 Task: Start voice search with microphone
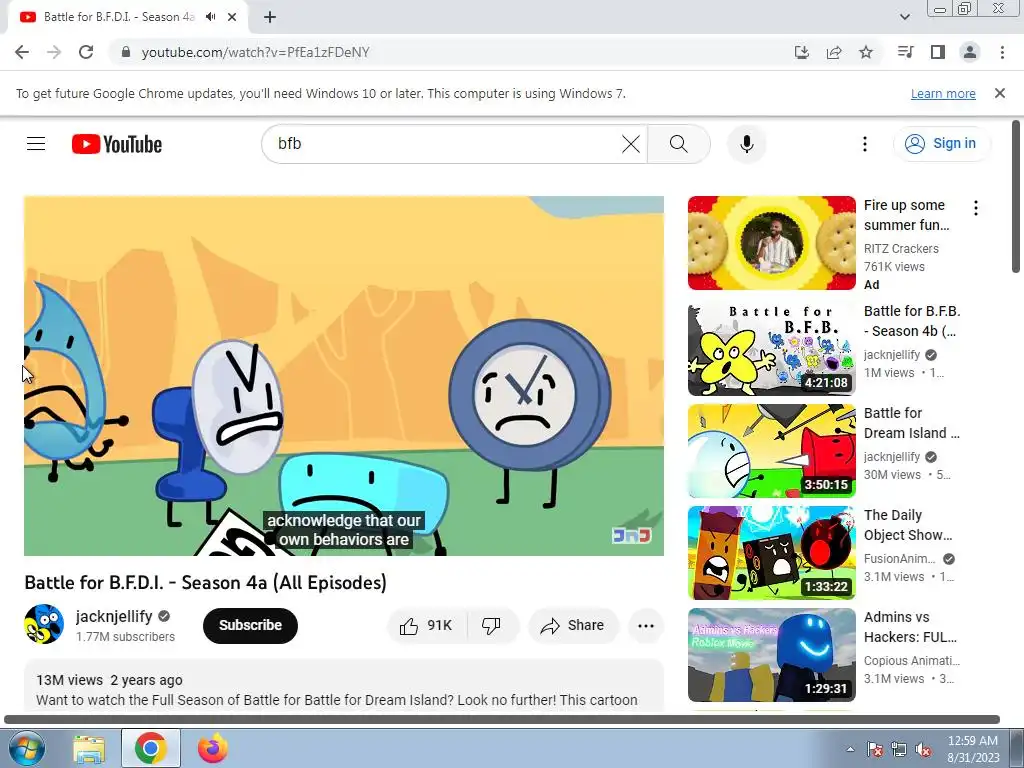(746, 144)
